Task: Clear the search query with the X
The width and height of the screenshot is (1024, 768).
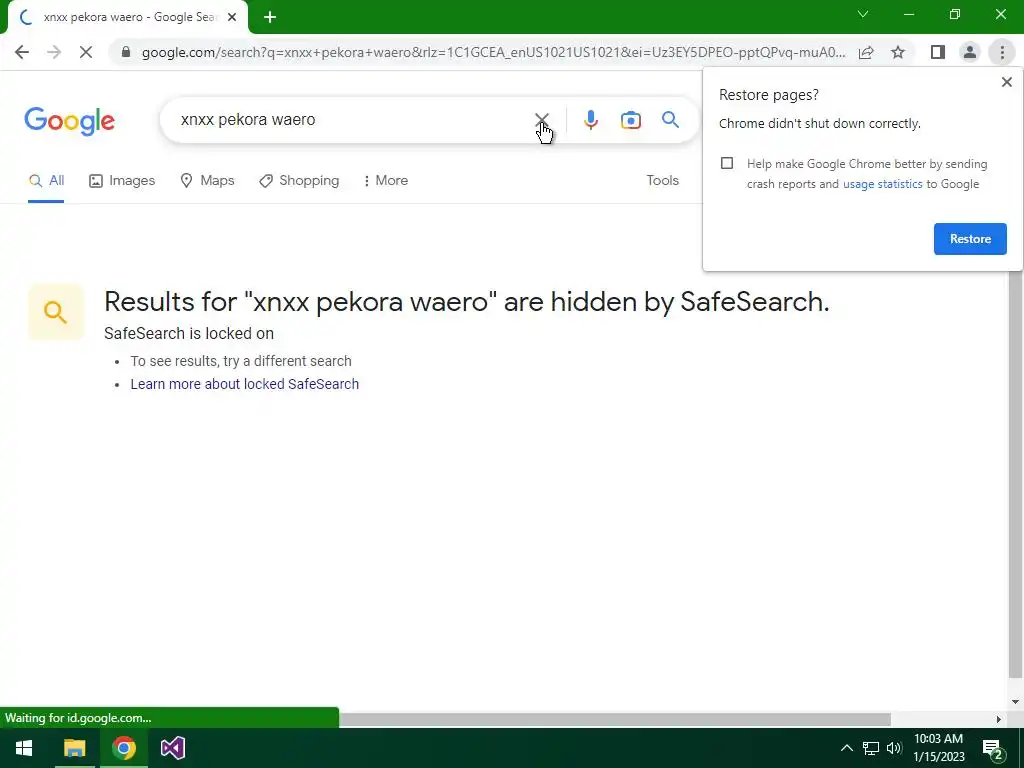Action: (x=542, y=120)
